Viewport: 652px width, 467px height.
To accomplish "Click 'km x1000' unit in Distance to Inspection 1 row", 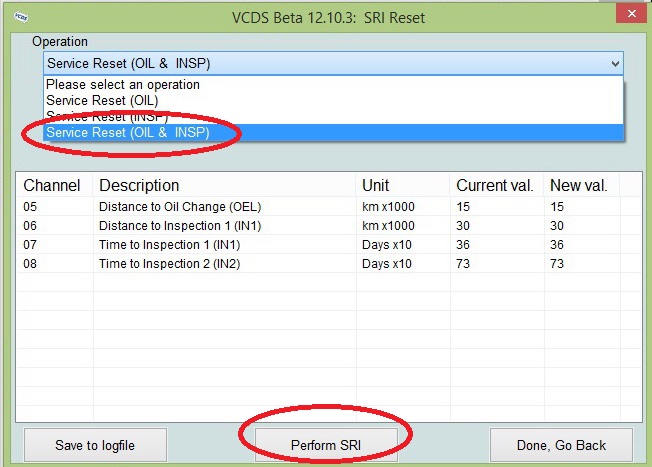I will tap(388, 226).
